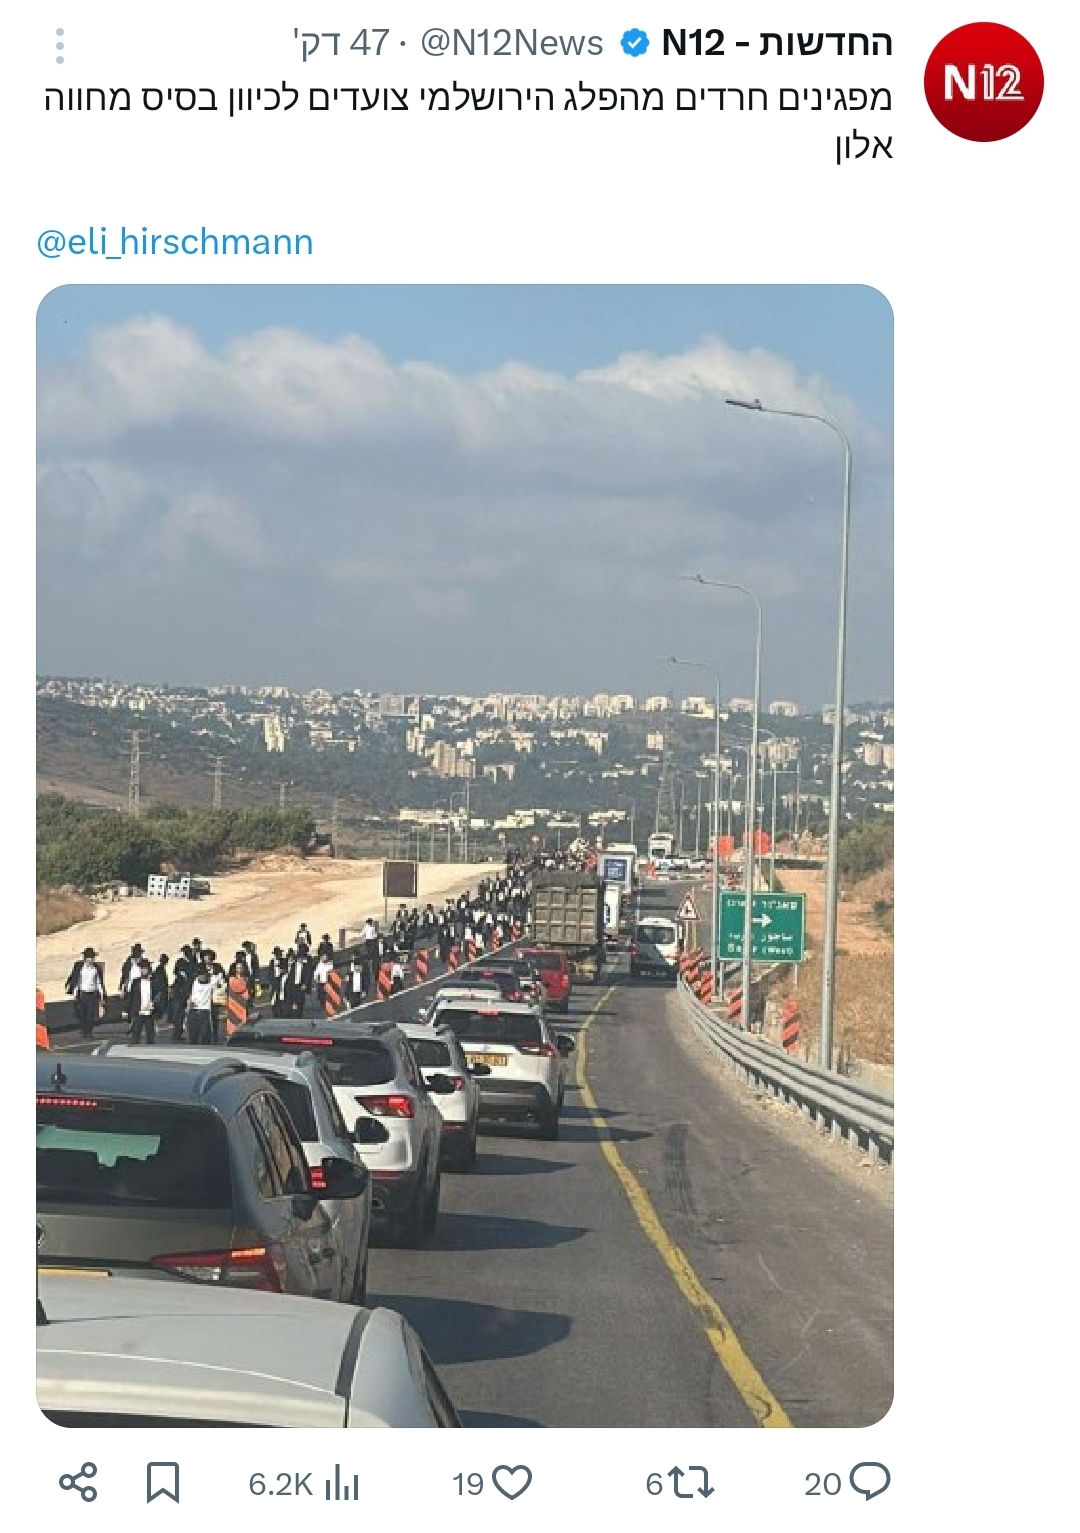
Task: Open the @N12News handle
Action: tap(511, 43)
